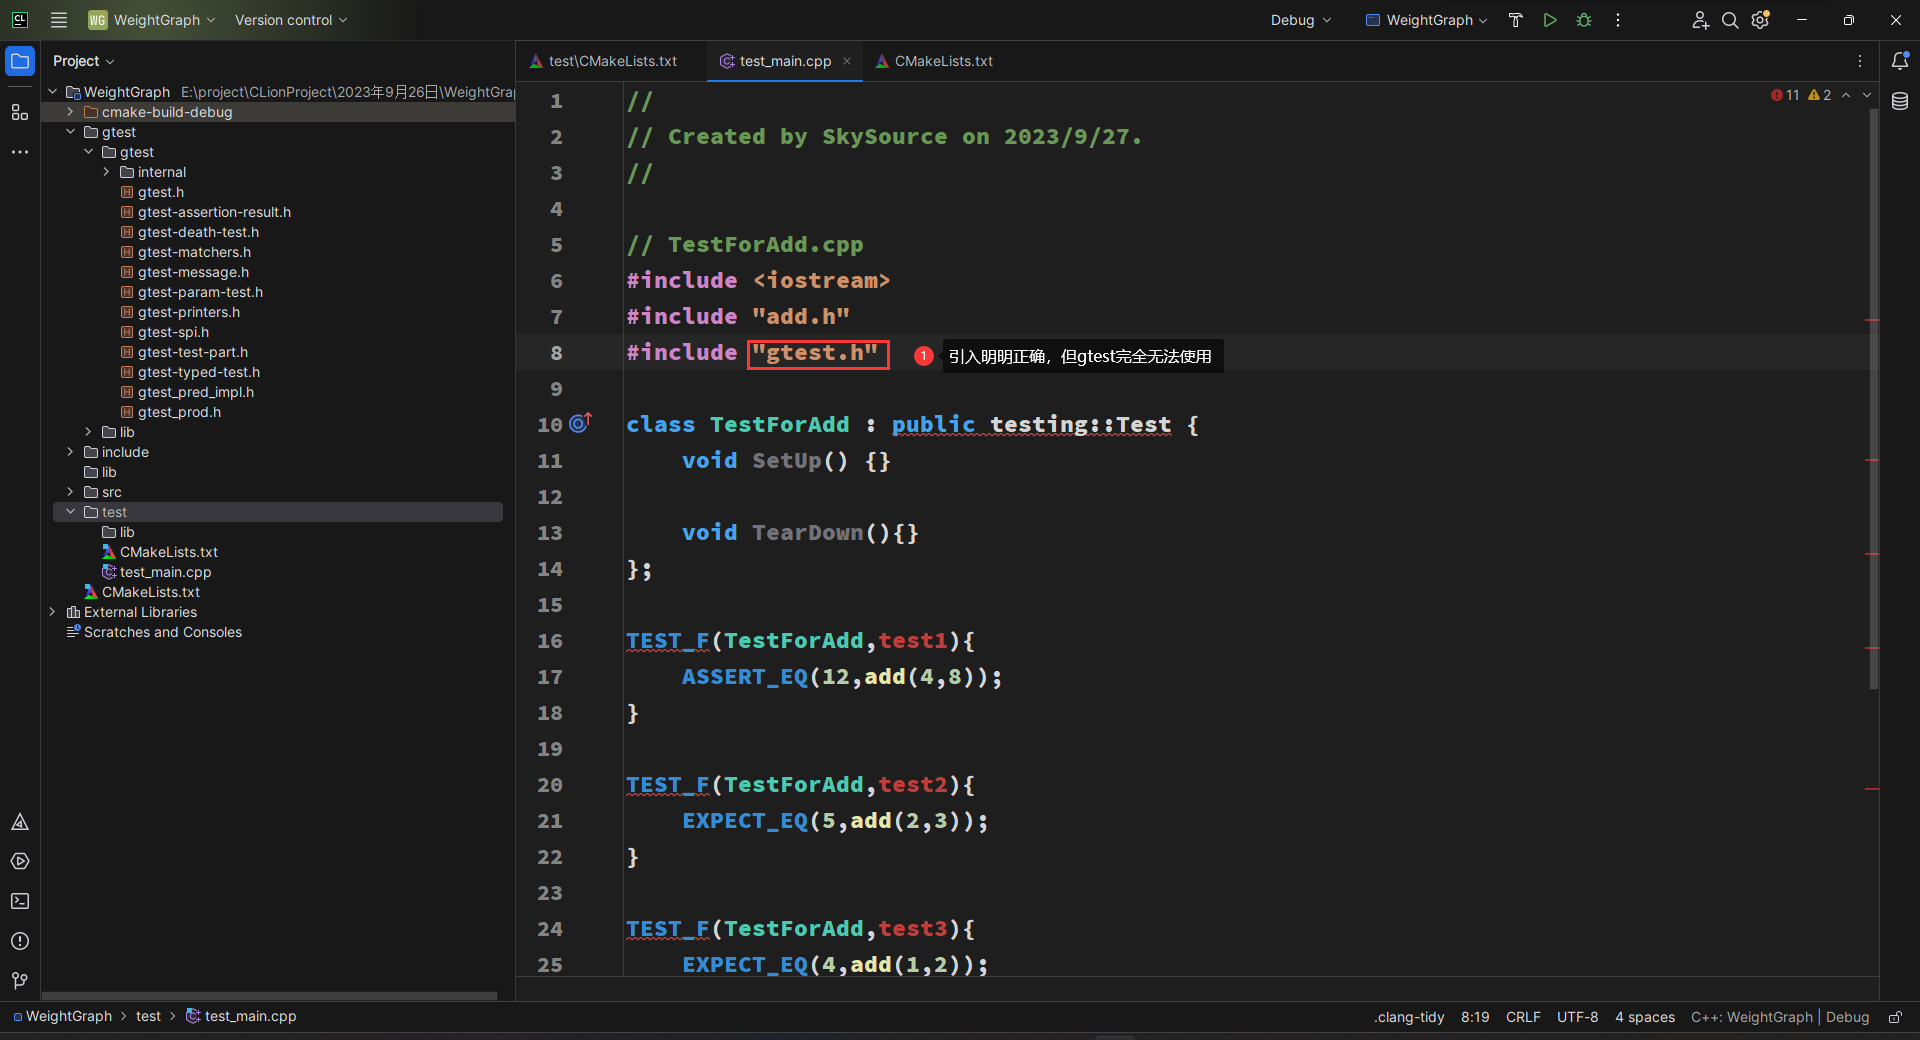Open the Structure tool window
The image size is (1920, 1040).
tap(20, 112)
